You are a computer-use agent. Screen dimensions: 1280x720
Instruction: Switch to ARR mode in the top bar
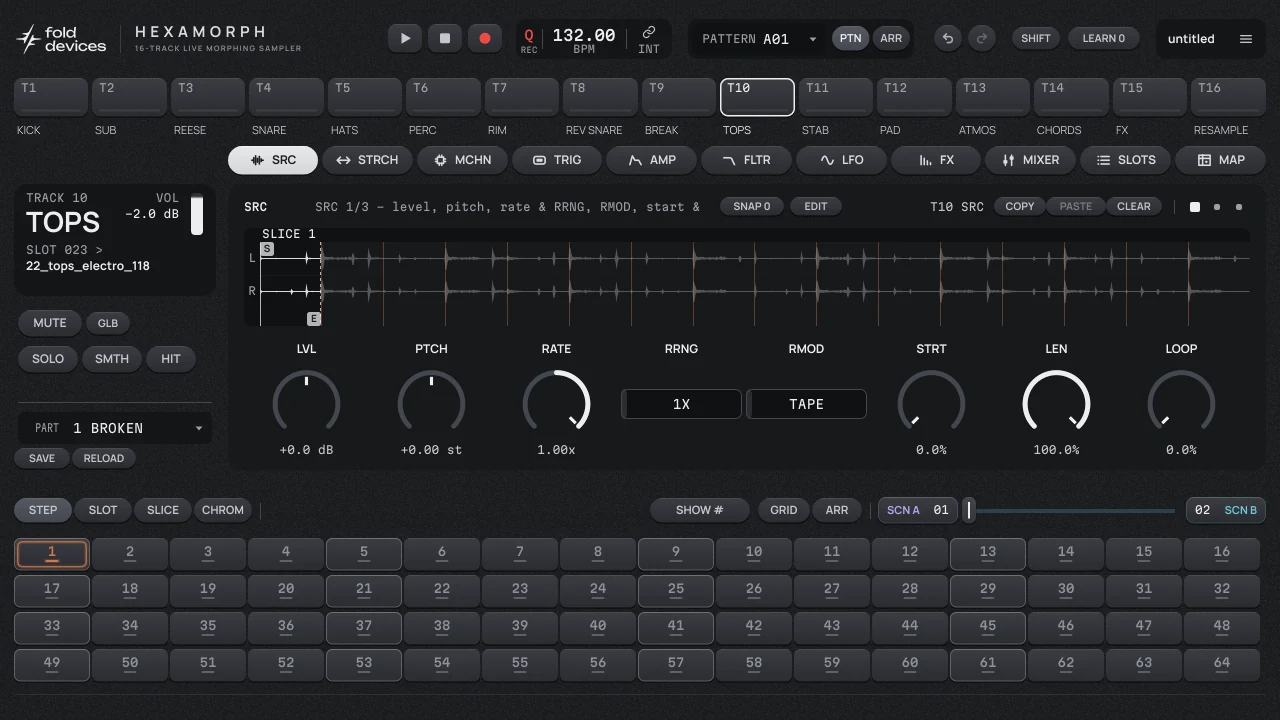(x=890, y=38)
